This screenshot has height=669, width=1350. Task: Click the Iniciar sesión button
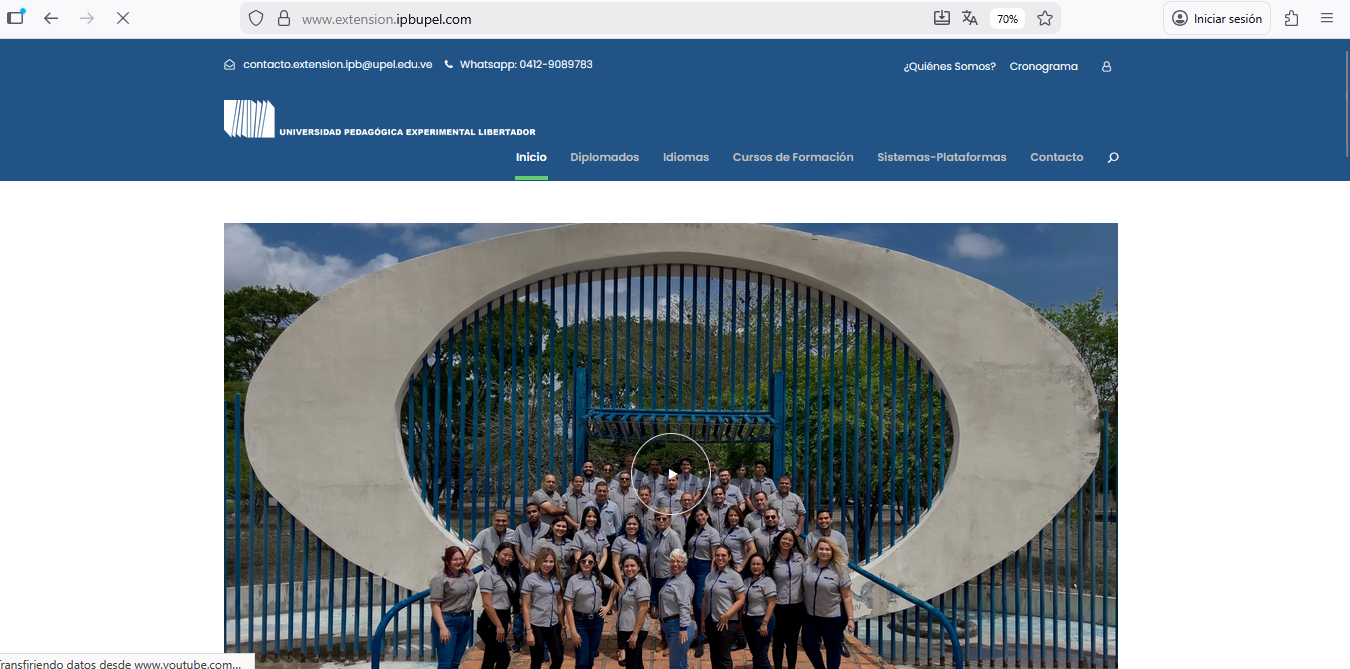point(1216,18)
